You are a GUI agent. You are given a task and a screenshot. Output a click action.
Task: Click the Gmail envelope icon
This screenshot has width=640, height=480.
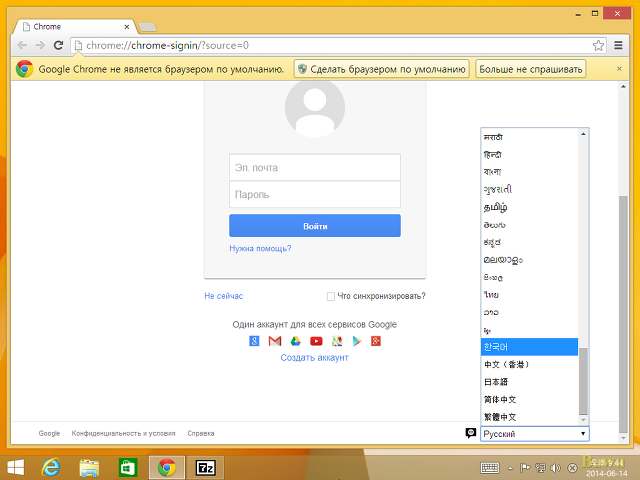275,341
